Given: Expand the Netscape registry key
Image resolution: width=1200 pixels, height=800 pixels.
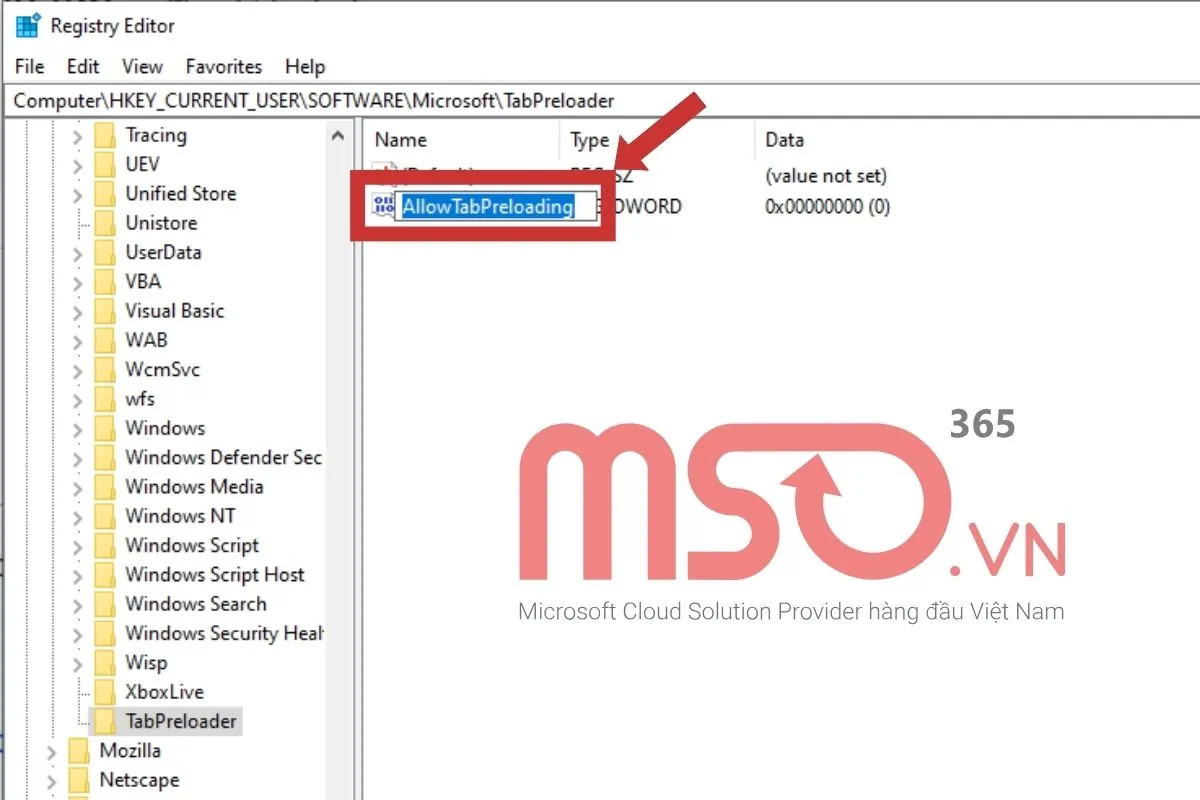Looking at the screenshot, I should [x=50, y=780].
